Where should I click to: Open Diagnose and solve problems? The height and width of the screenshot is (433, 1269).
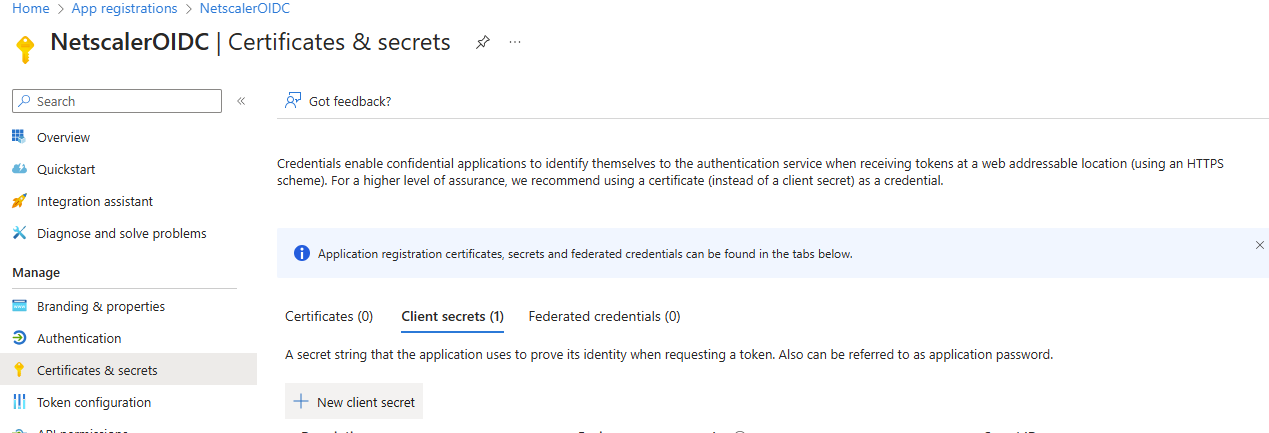[x=121, y=233]
